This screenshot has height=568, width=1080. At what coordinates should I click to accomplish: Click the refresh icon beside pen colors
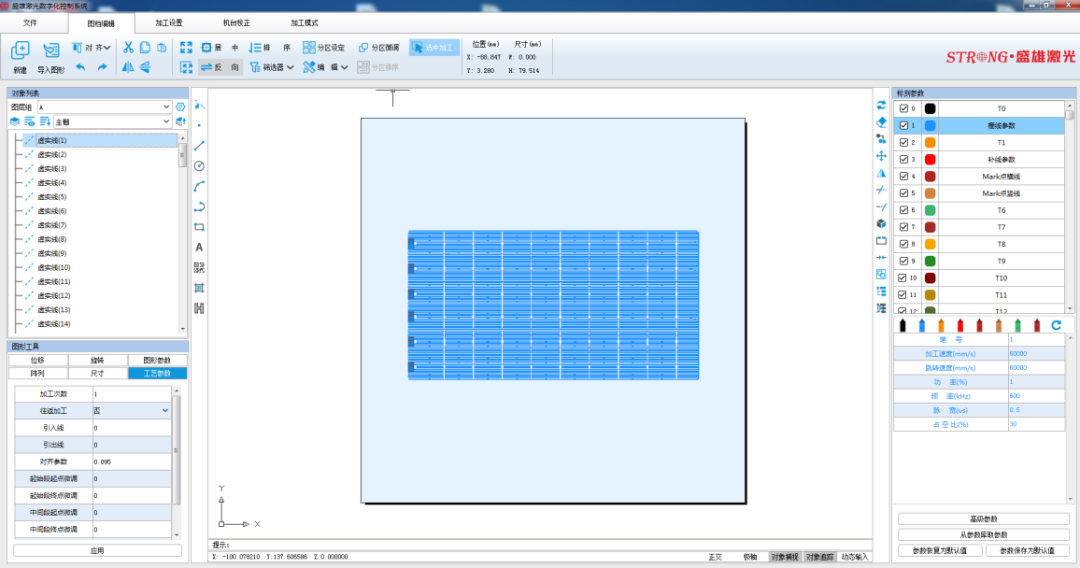[x=1056, y=325]
